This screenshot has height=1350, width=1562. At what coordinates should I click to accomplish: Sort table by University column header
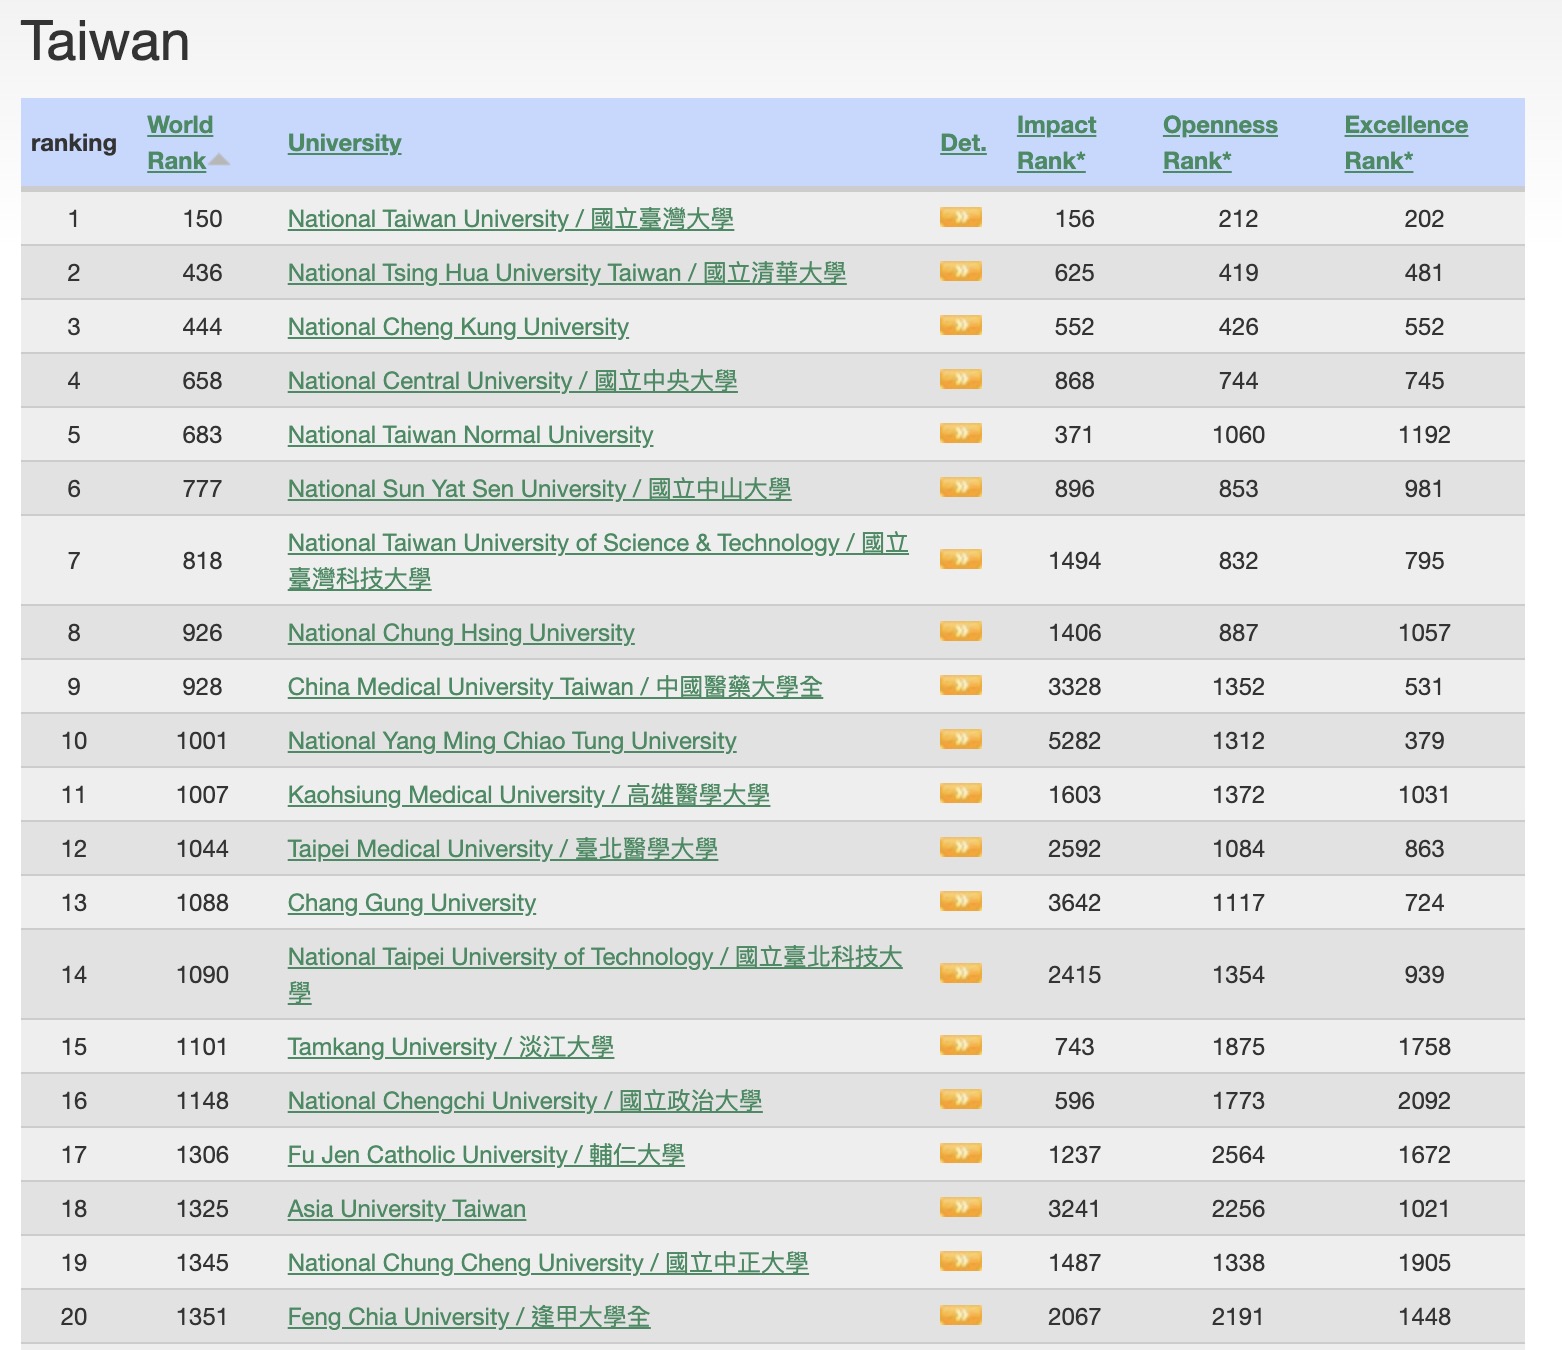[344, 143]
